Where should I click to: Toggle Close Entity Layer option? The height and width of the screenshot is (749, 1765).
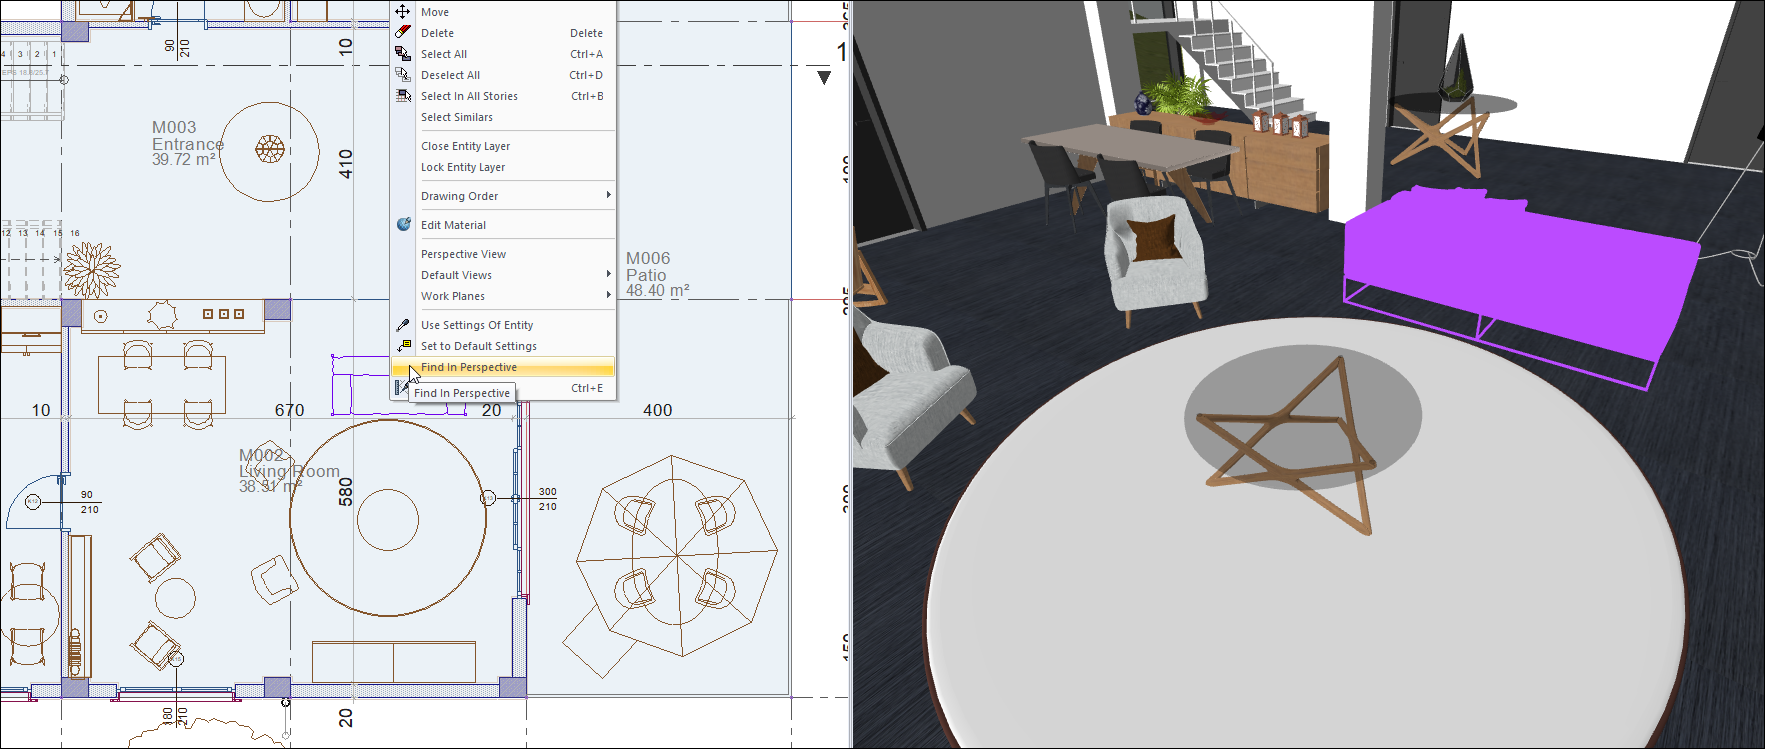click(x=465, y=146)
